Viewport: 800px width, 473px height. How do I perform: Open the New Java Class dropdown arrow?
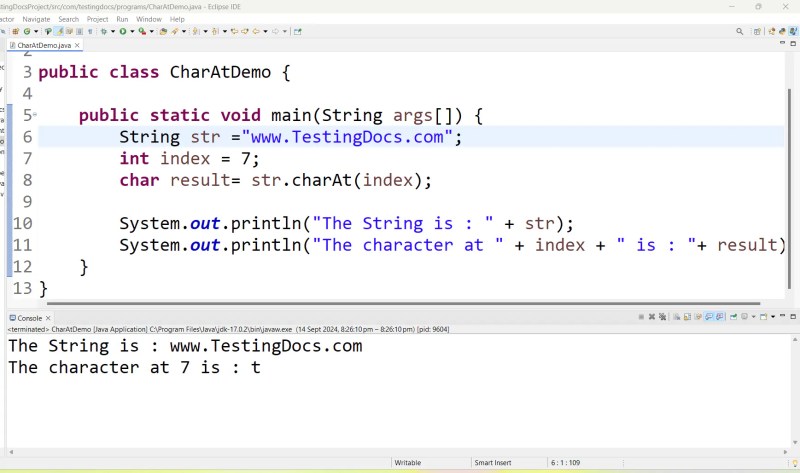(x=36, y=32)
